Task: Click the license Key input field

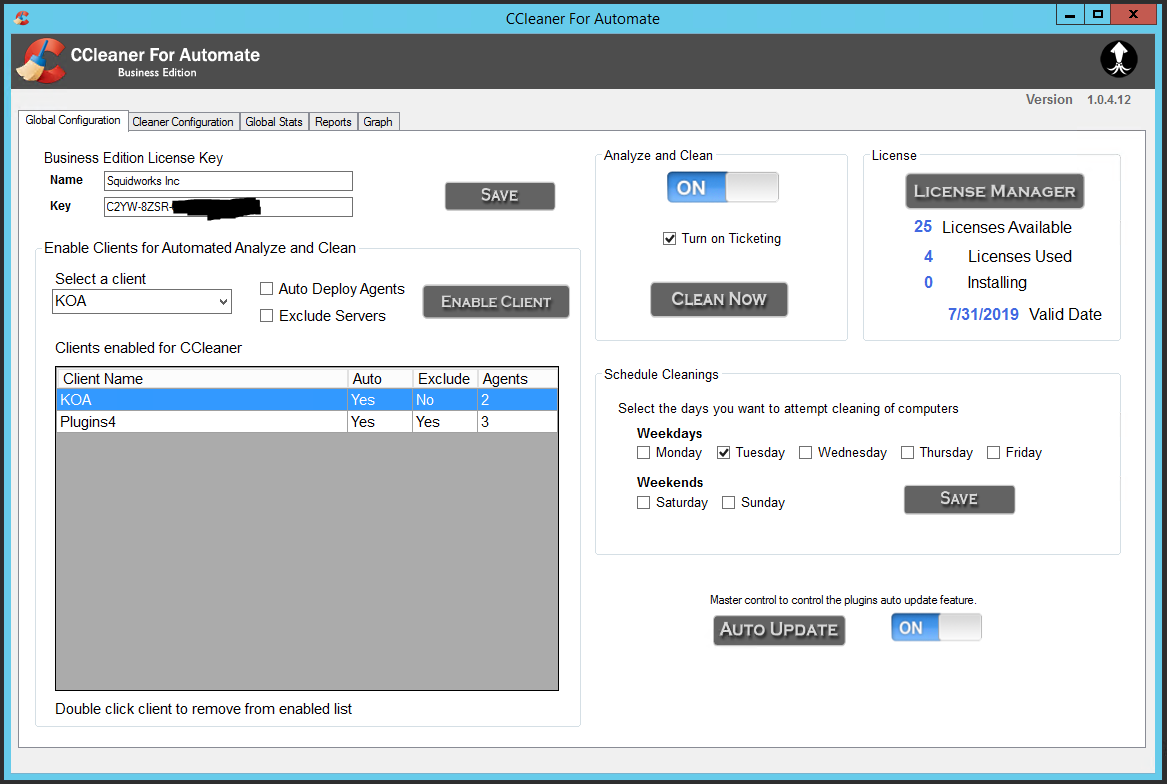Action: point(228,207)
